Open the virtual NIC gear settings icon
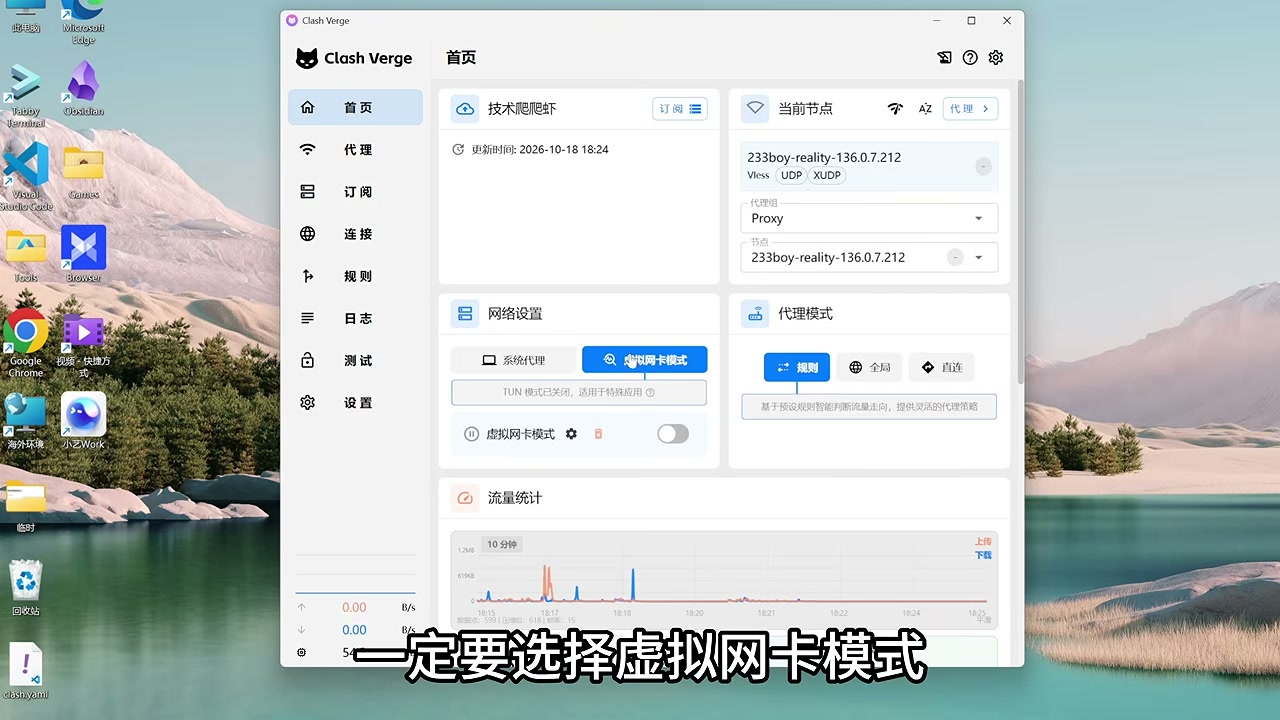This screenshot has width=1280, height=720. (571, 434)
